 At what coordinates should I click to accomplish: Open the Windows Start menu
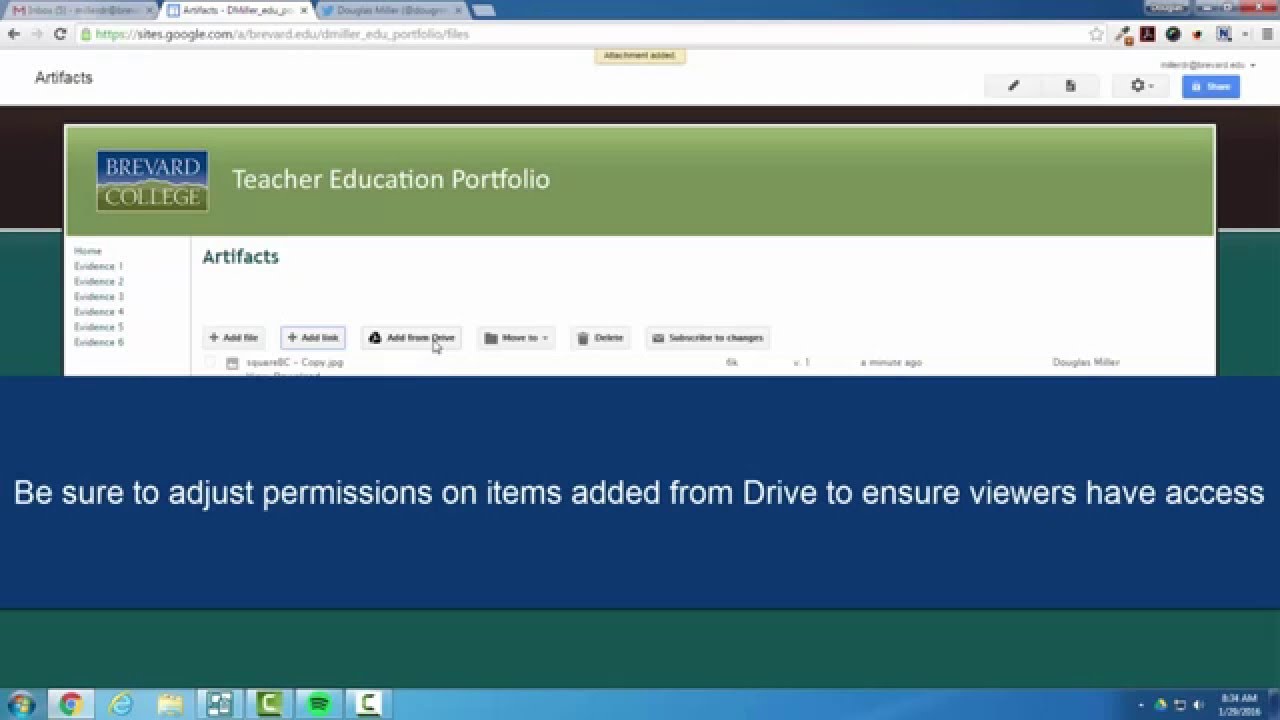pyautogui.click(x=21, y=704)
